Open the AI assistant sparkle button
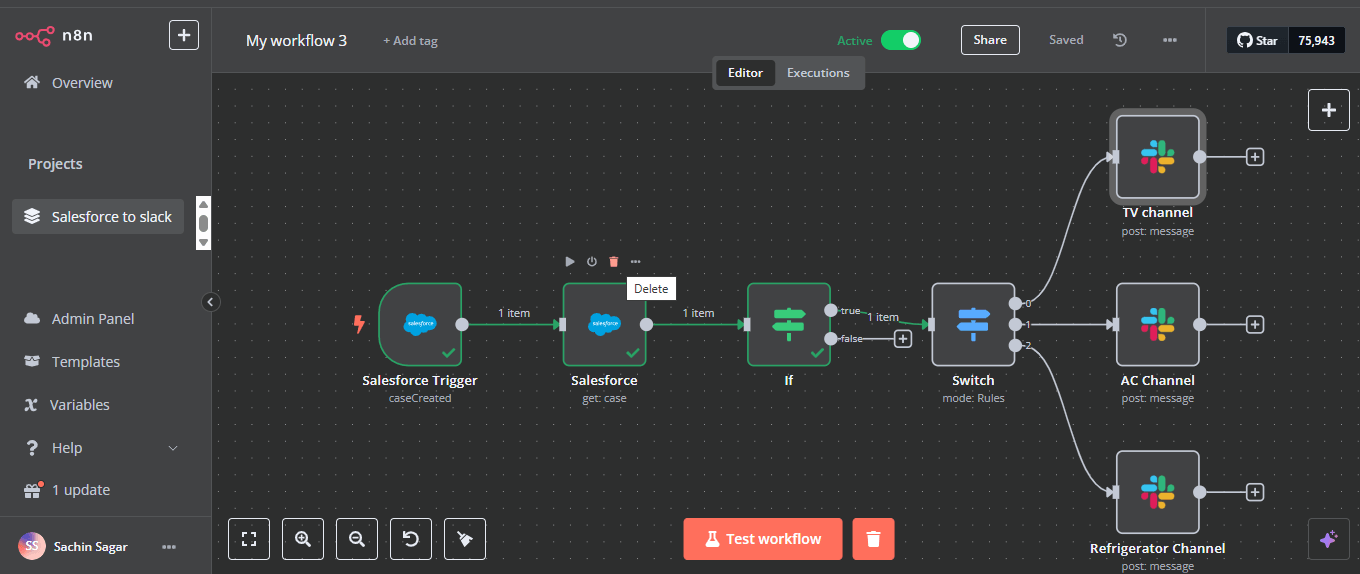Viewport: 1360px width, 574px height. coord(1328,539)
